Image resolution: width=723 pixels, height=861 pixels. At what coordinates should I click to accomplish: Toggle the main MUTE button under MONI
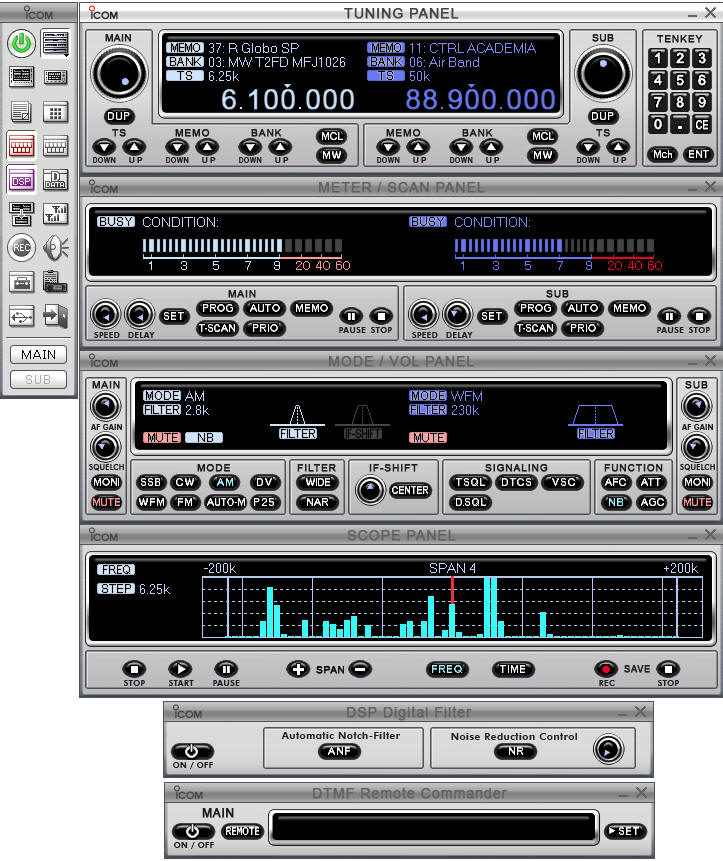click(x=105, y=502)
